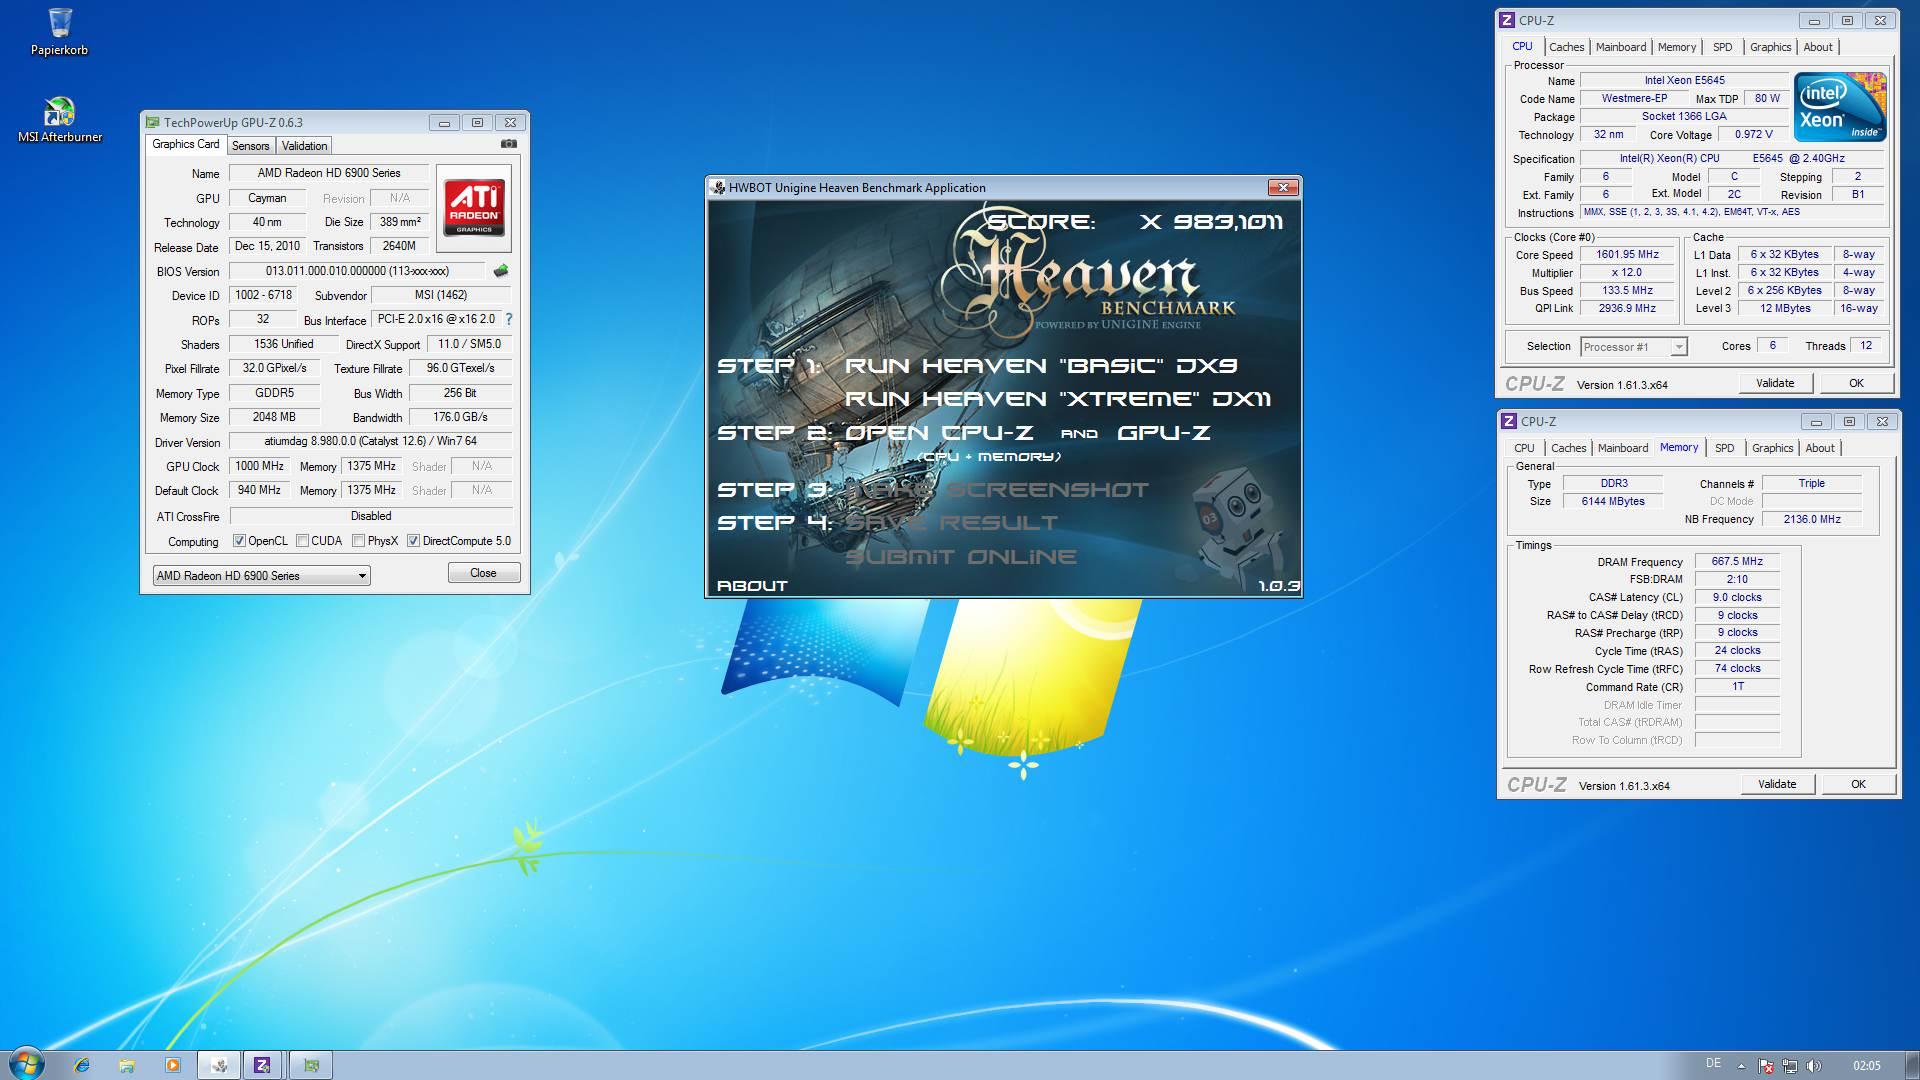Toggle the PhysX checkbox
Viewport: 1920px width, 1080px height.
[358, 541]
